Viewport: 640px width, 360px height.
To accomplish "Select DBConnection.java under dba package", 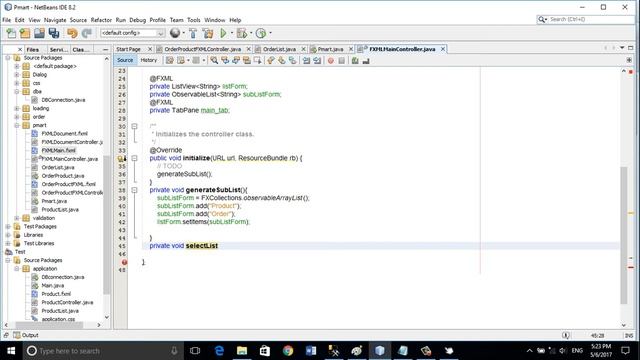I will 63,100.
